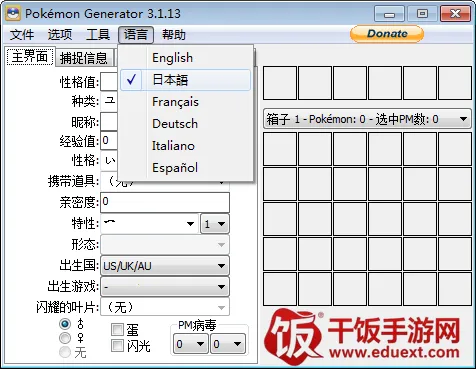
Task: Open first PM病毒 dropdown
Action: click(191, 344)
